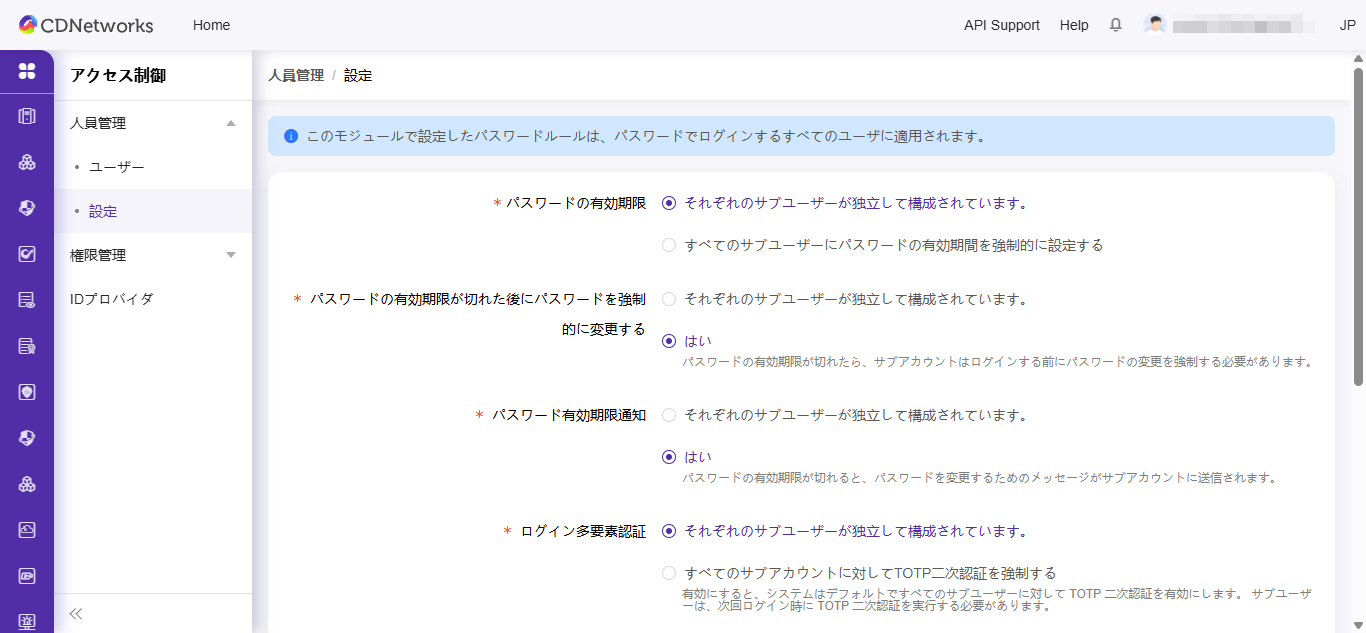Screen dimensions: 1366x633
Task: Open the notification bell icon
Action: click(1116, 25)
